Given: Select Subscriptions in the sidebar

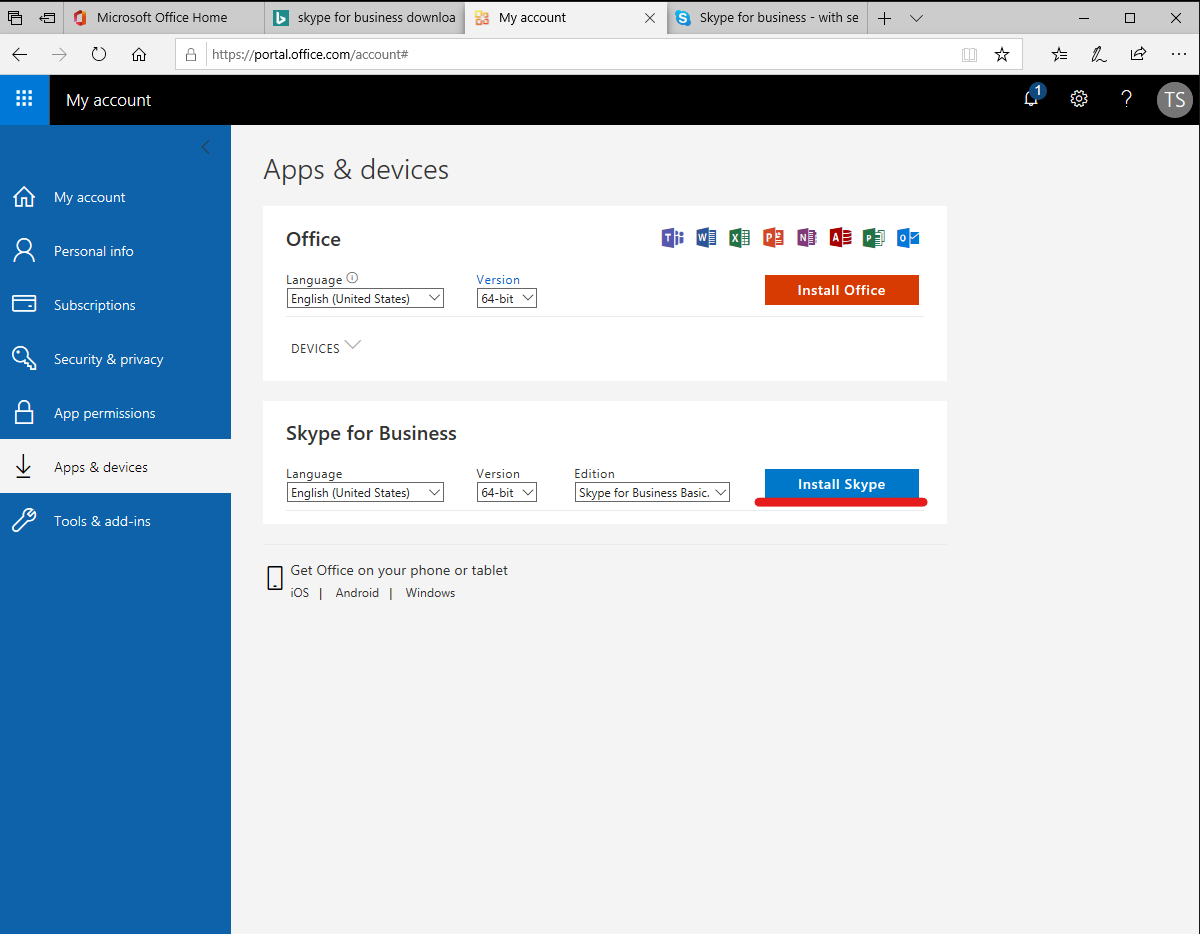Looking at the screenshot, I should (94, 304).
